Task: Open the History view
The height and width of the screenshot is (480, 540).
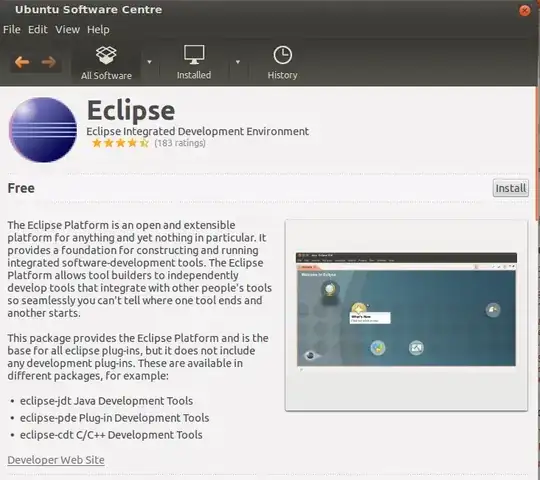Action: click(282, 63)
